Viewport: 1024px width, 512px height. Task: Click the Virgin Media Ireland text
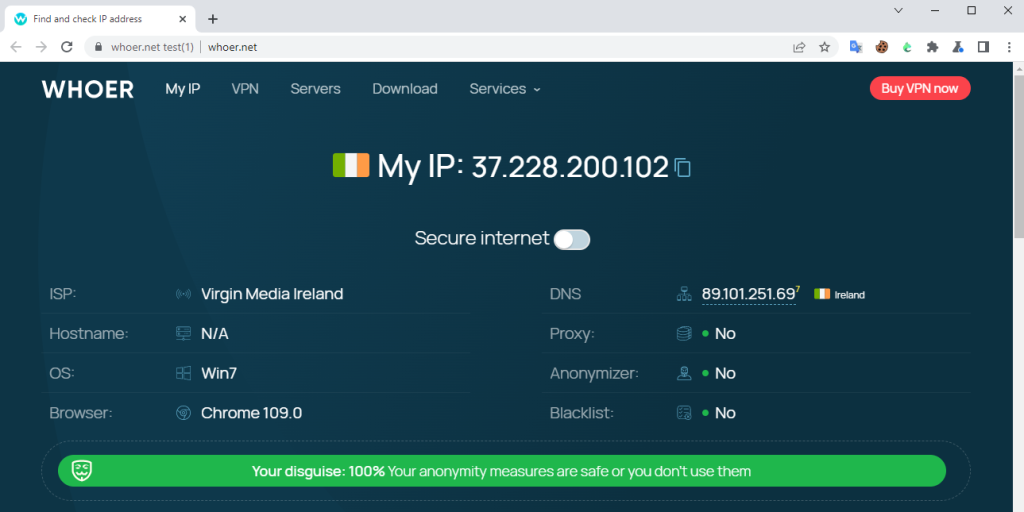click(272, 294)
